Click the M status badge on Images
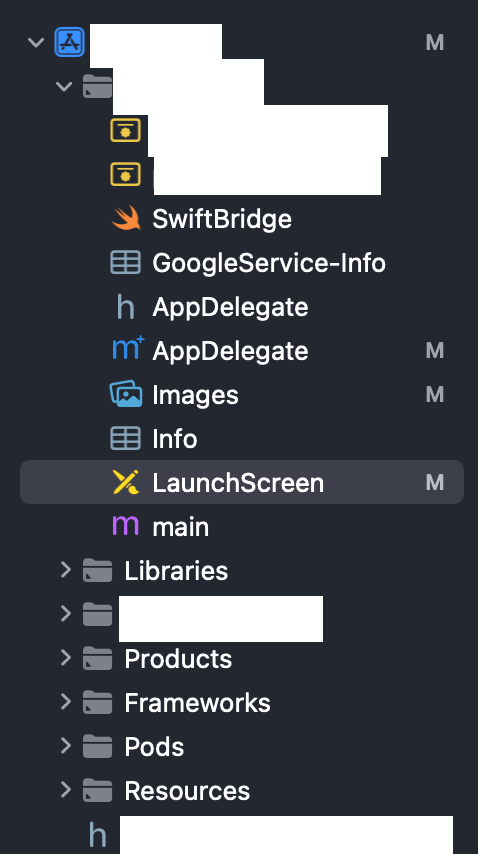This screenshot has width=478, height=854. [434, 394]
